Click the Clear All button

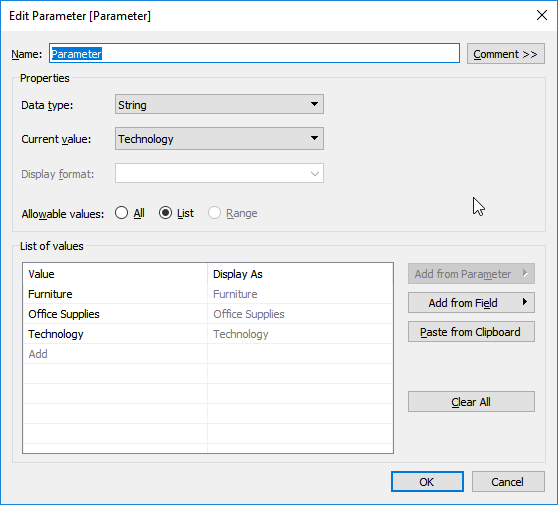[471, 402]
